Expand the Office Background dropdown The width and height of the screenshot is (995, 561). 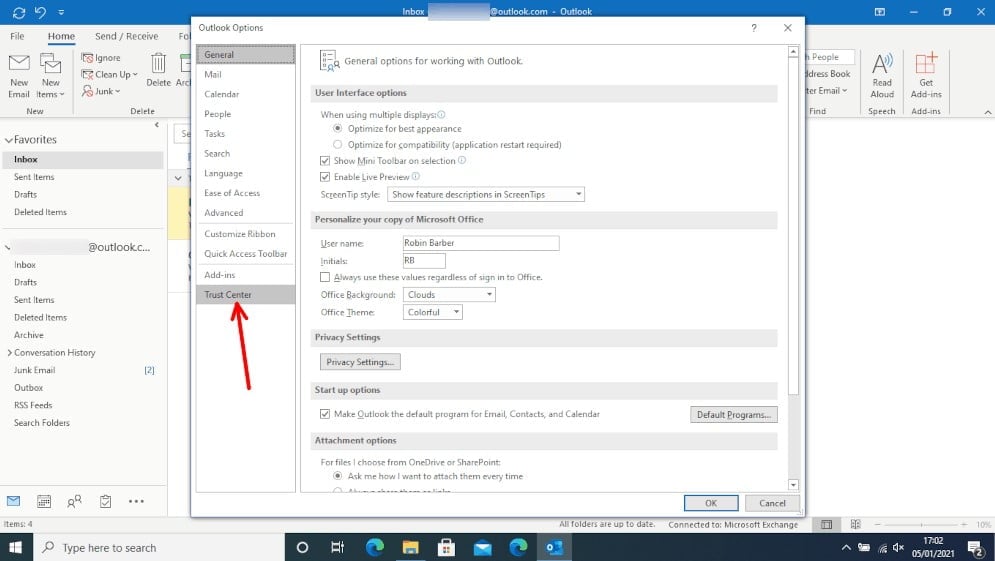pos(449,295)
